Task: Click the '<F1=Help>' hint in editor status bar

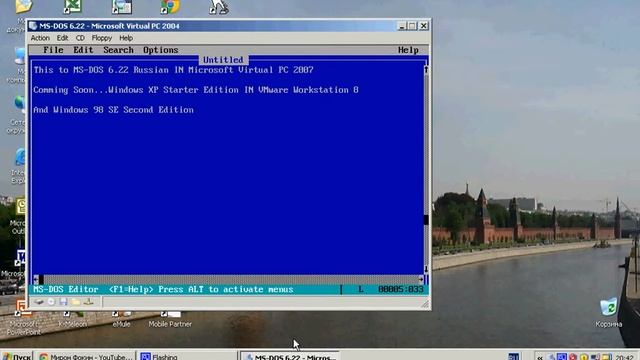Action: pyautogui.click(x=131, y=289)
